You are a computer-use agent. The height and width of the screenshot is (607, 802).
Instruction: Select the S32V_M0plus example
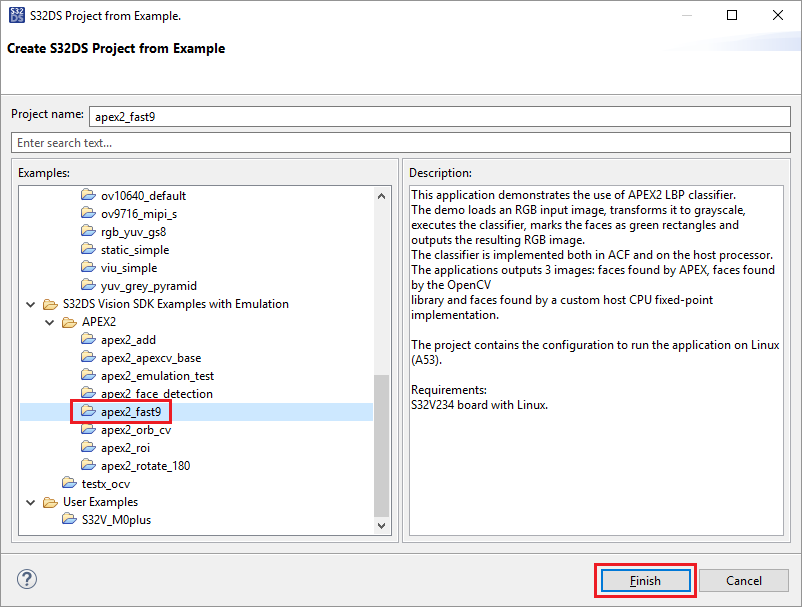tap(116, 520)
